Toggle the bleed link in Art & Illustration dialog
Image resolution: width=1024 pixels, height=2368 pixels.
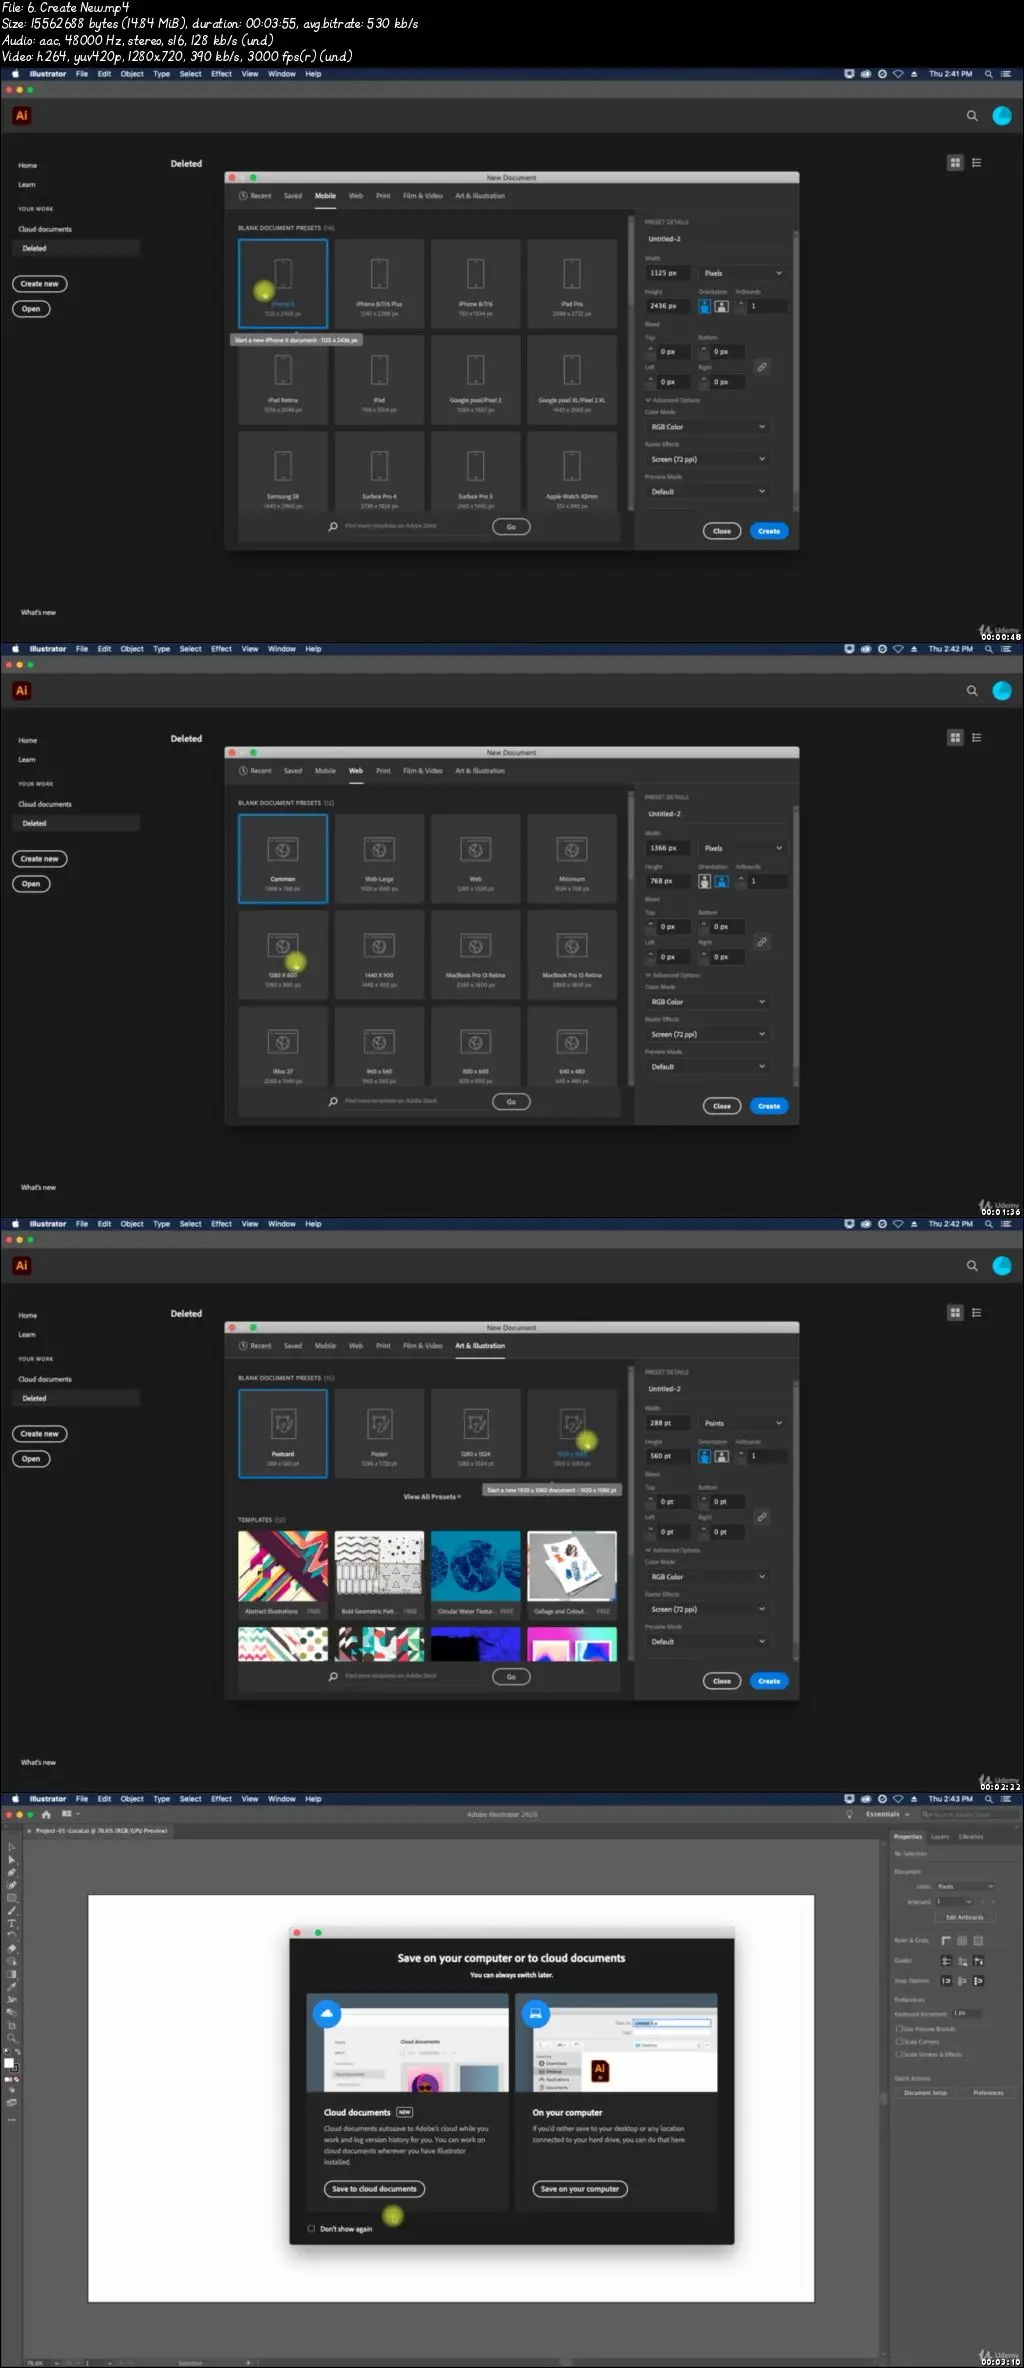click(x=762, y=1517)
